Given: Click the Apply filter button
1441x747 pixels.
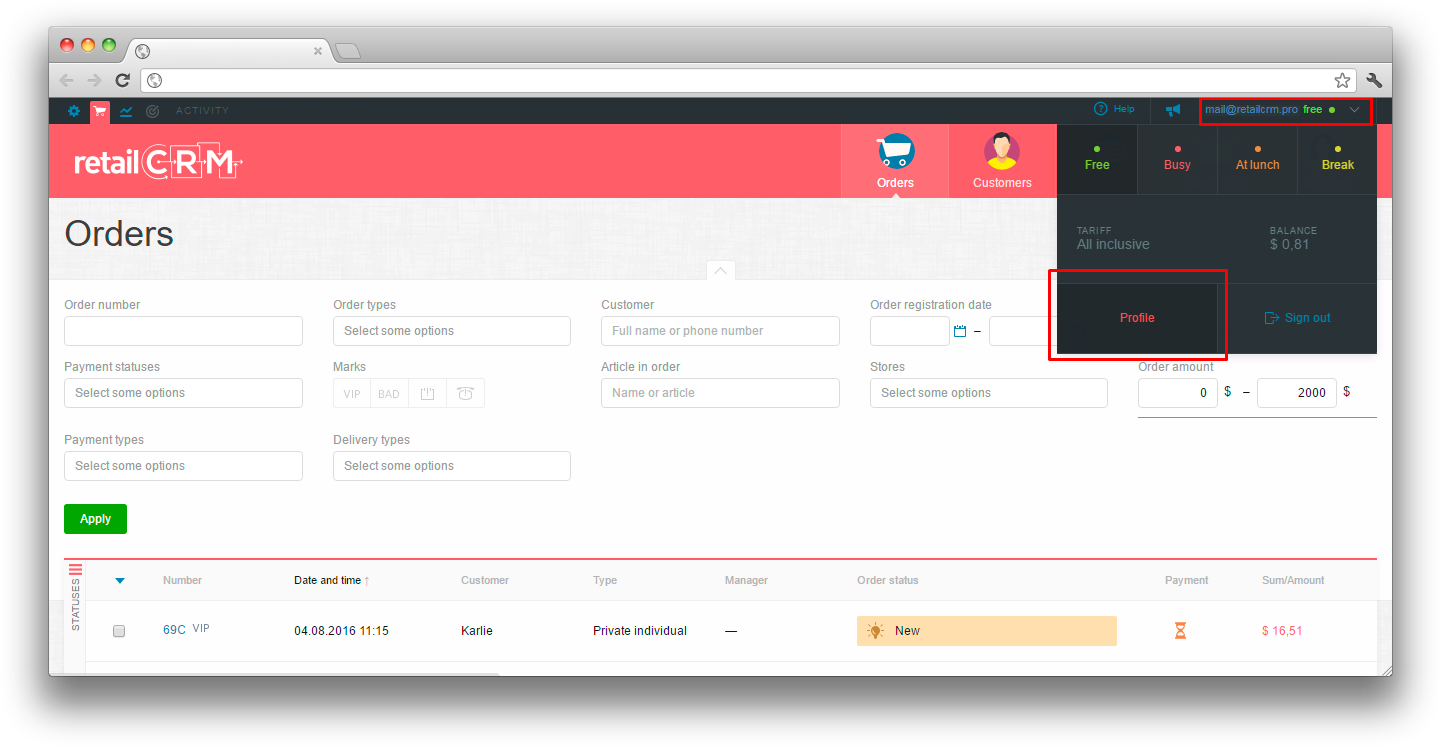Looking at the screenshot, I should pos(95,519).
